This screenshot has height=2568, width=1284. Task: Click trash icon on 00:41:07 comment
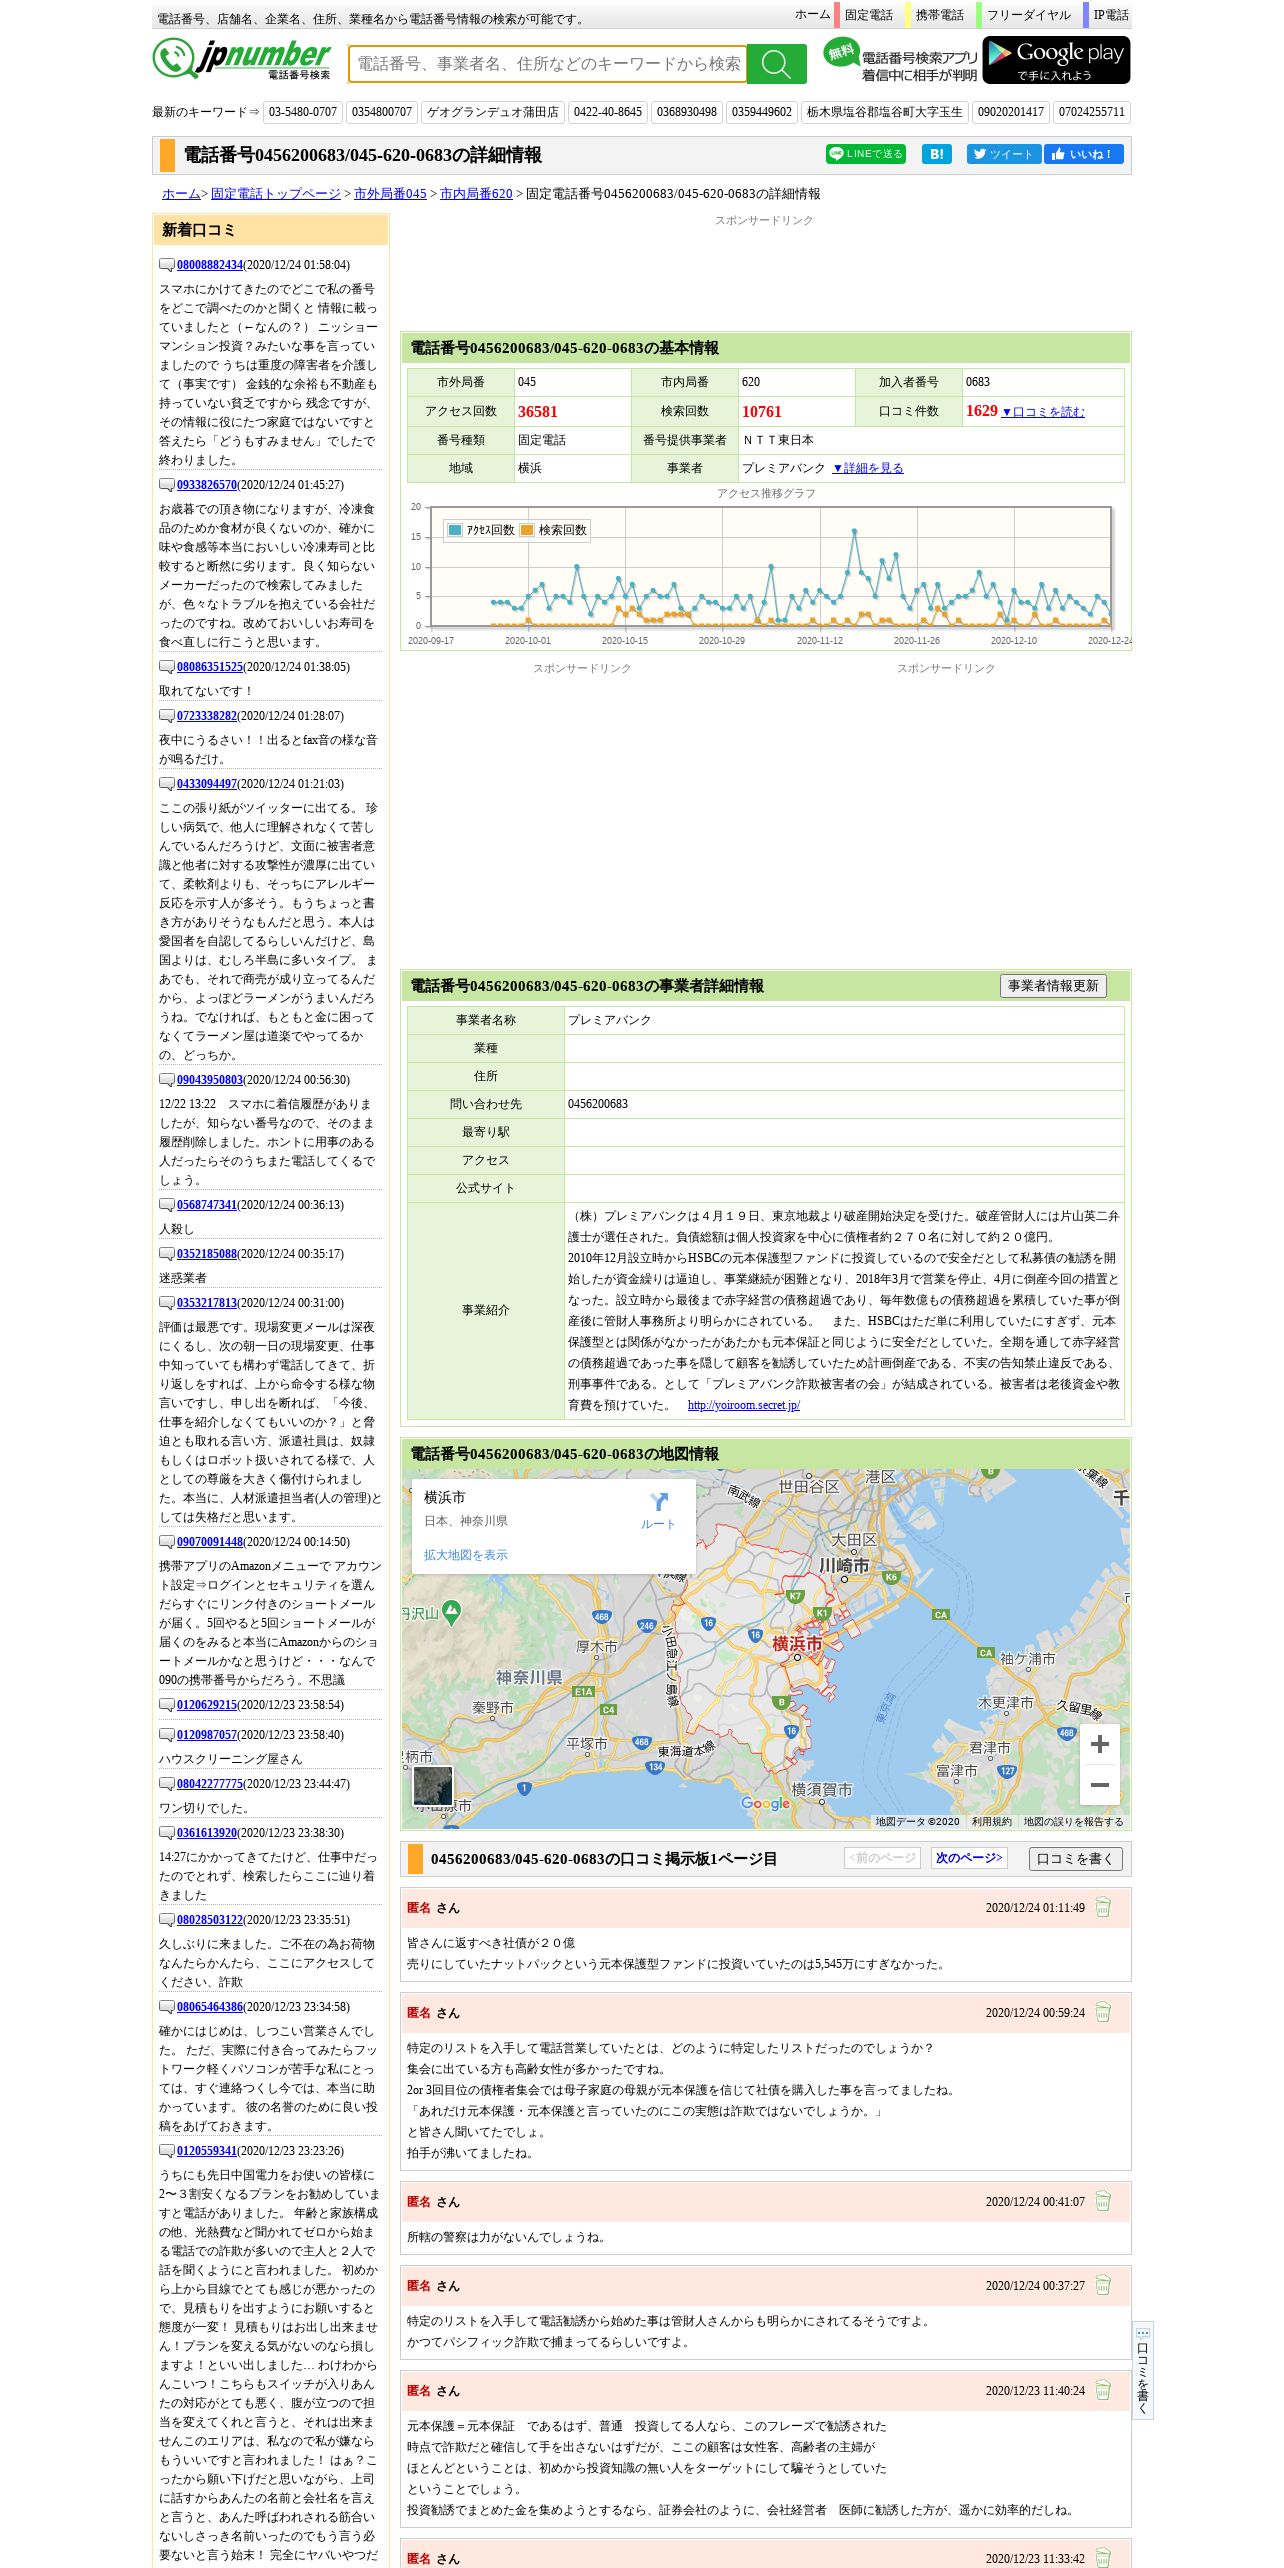[1103, 2201]
